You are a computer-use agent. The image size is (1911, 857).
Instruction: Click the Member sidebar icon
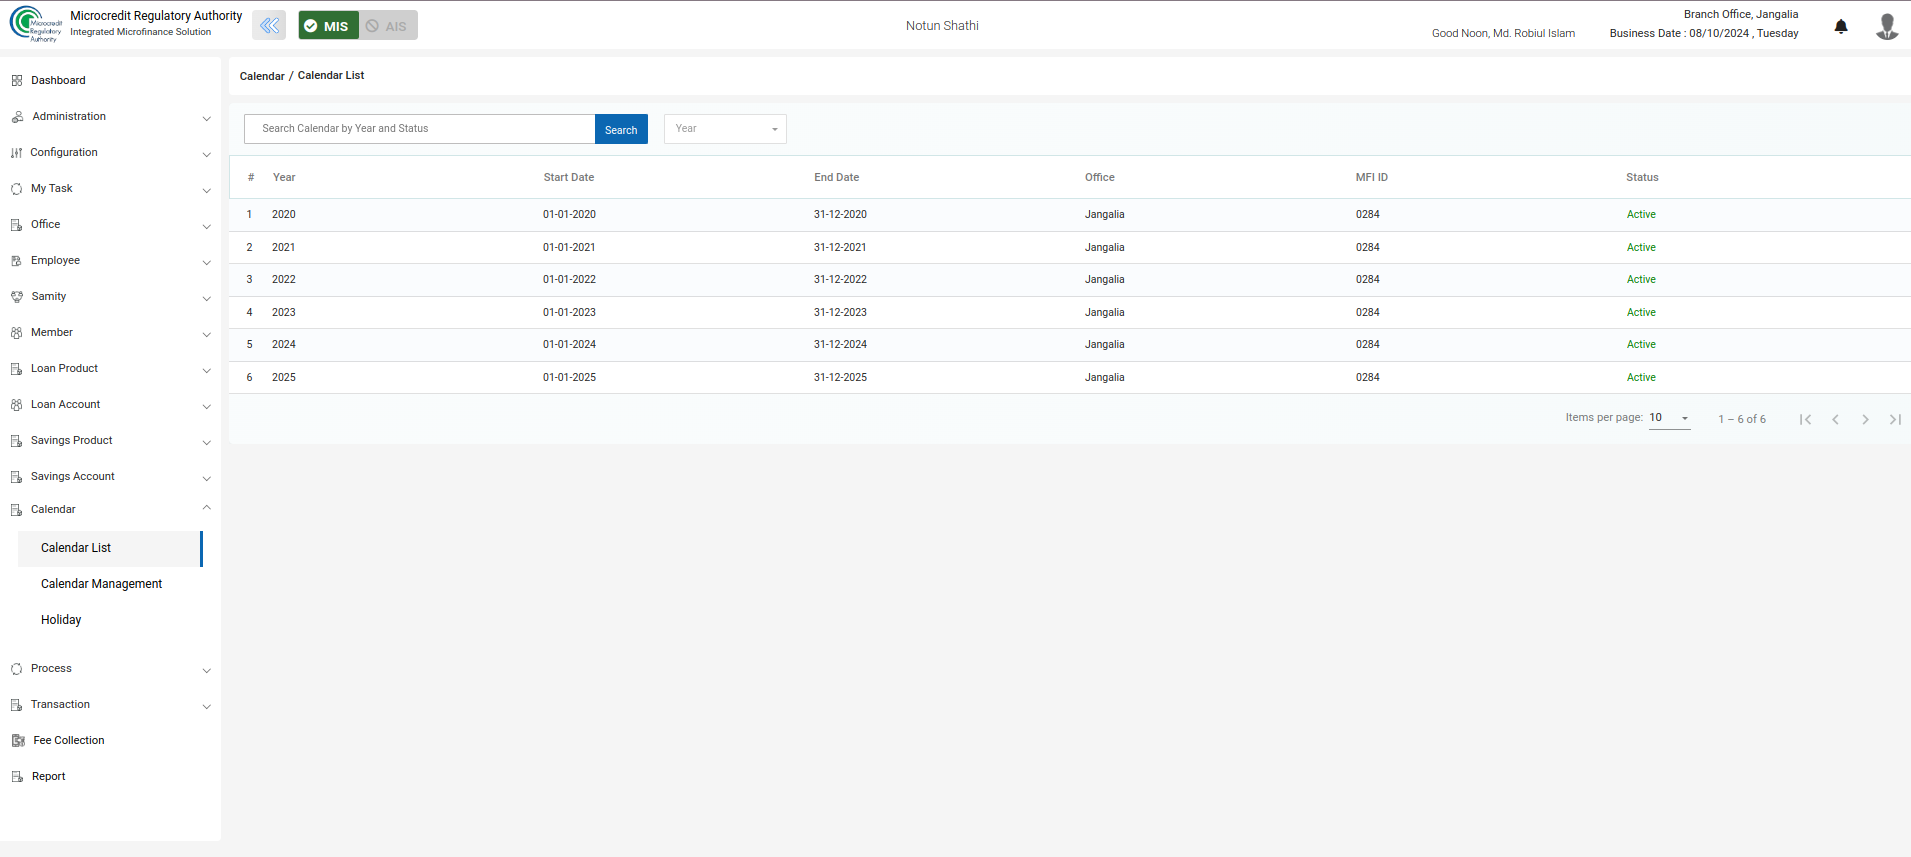(x=17, y=332)
